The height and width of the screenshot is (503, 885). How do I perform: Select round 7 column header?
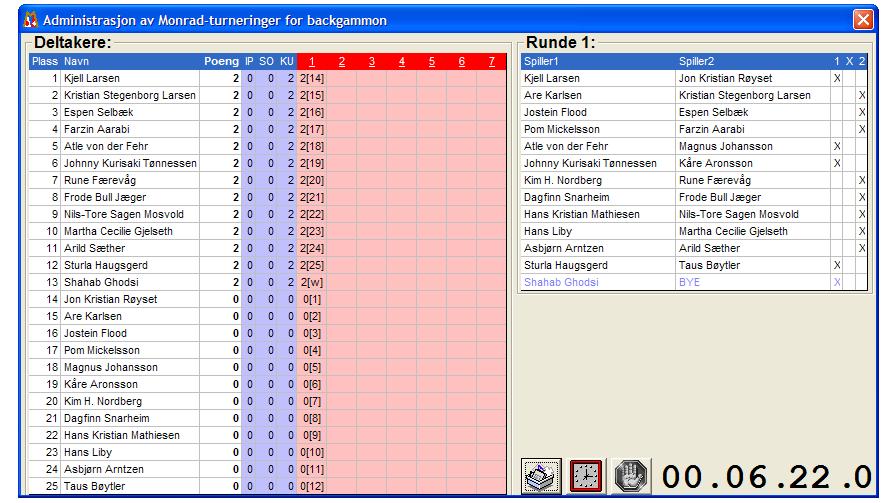point(491,62)
